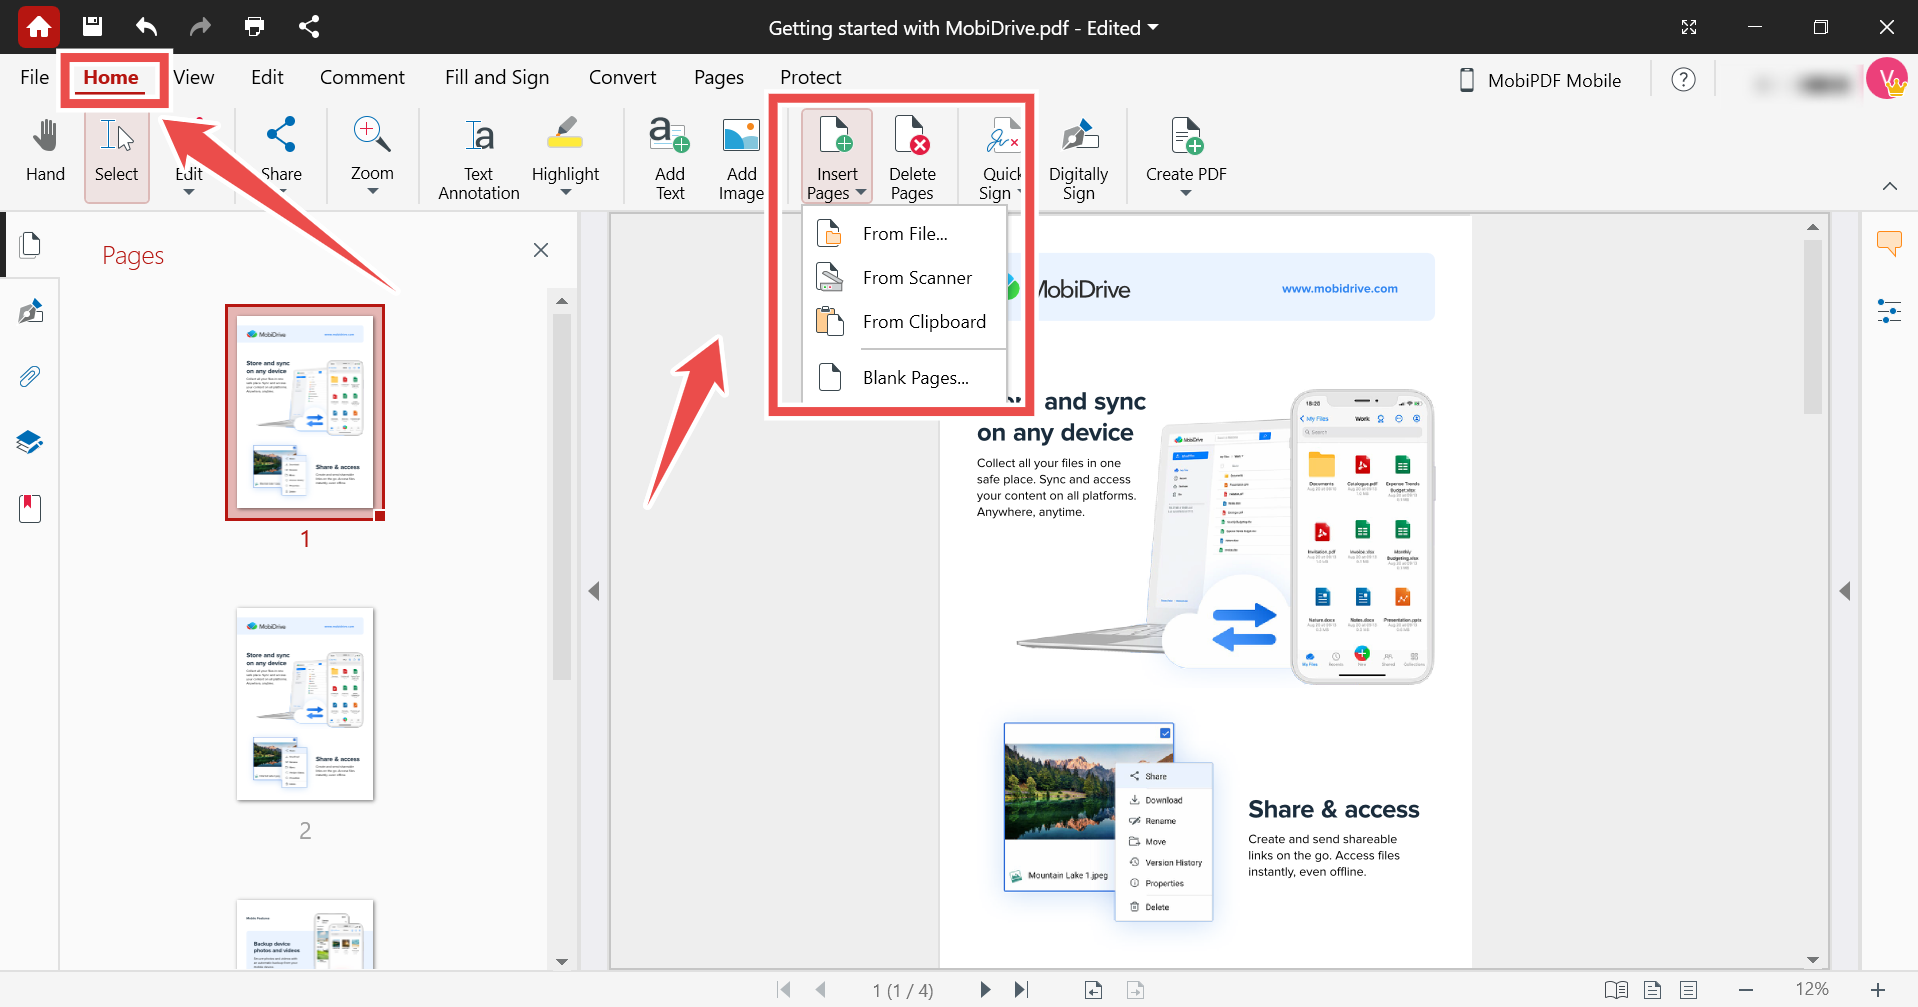Collapse the ribbon using the chevron
Image resolution: width=1918 pixels, height=1007 pixels.
tap(1889, 186)
